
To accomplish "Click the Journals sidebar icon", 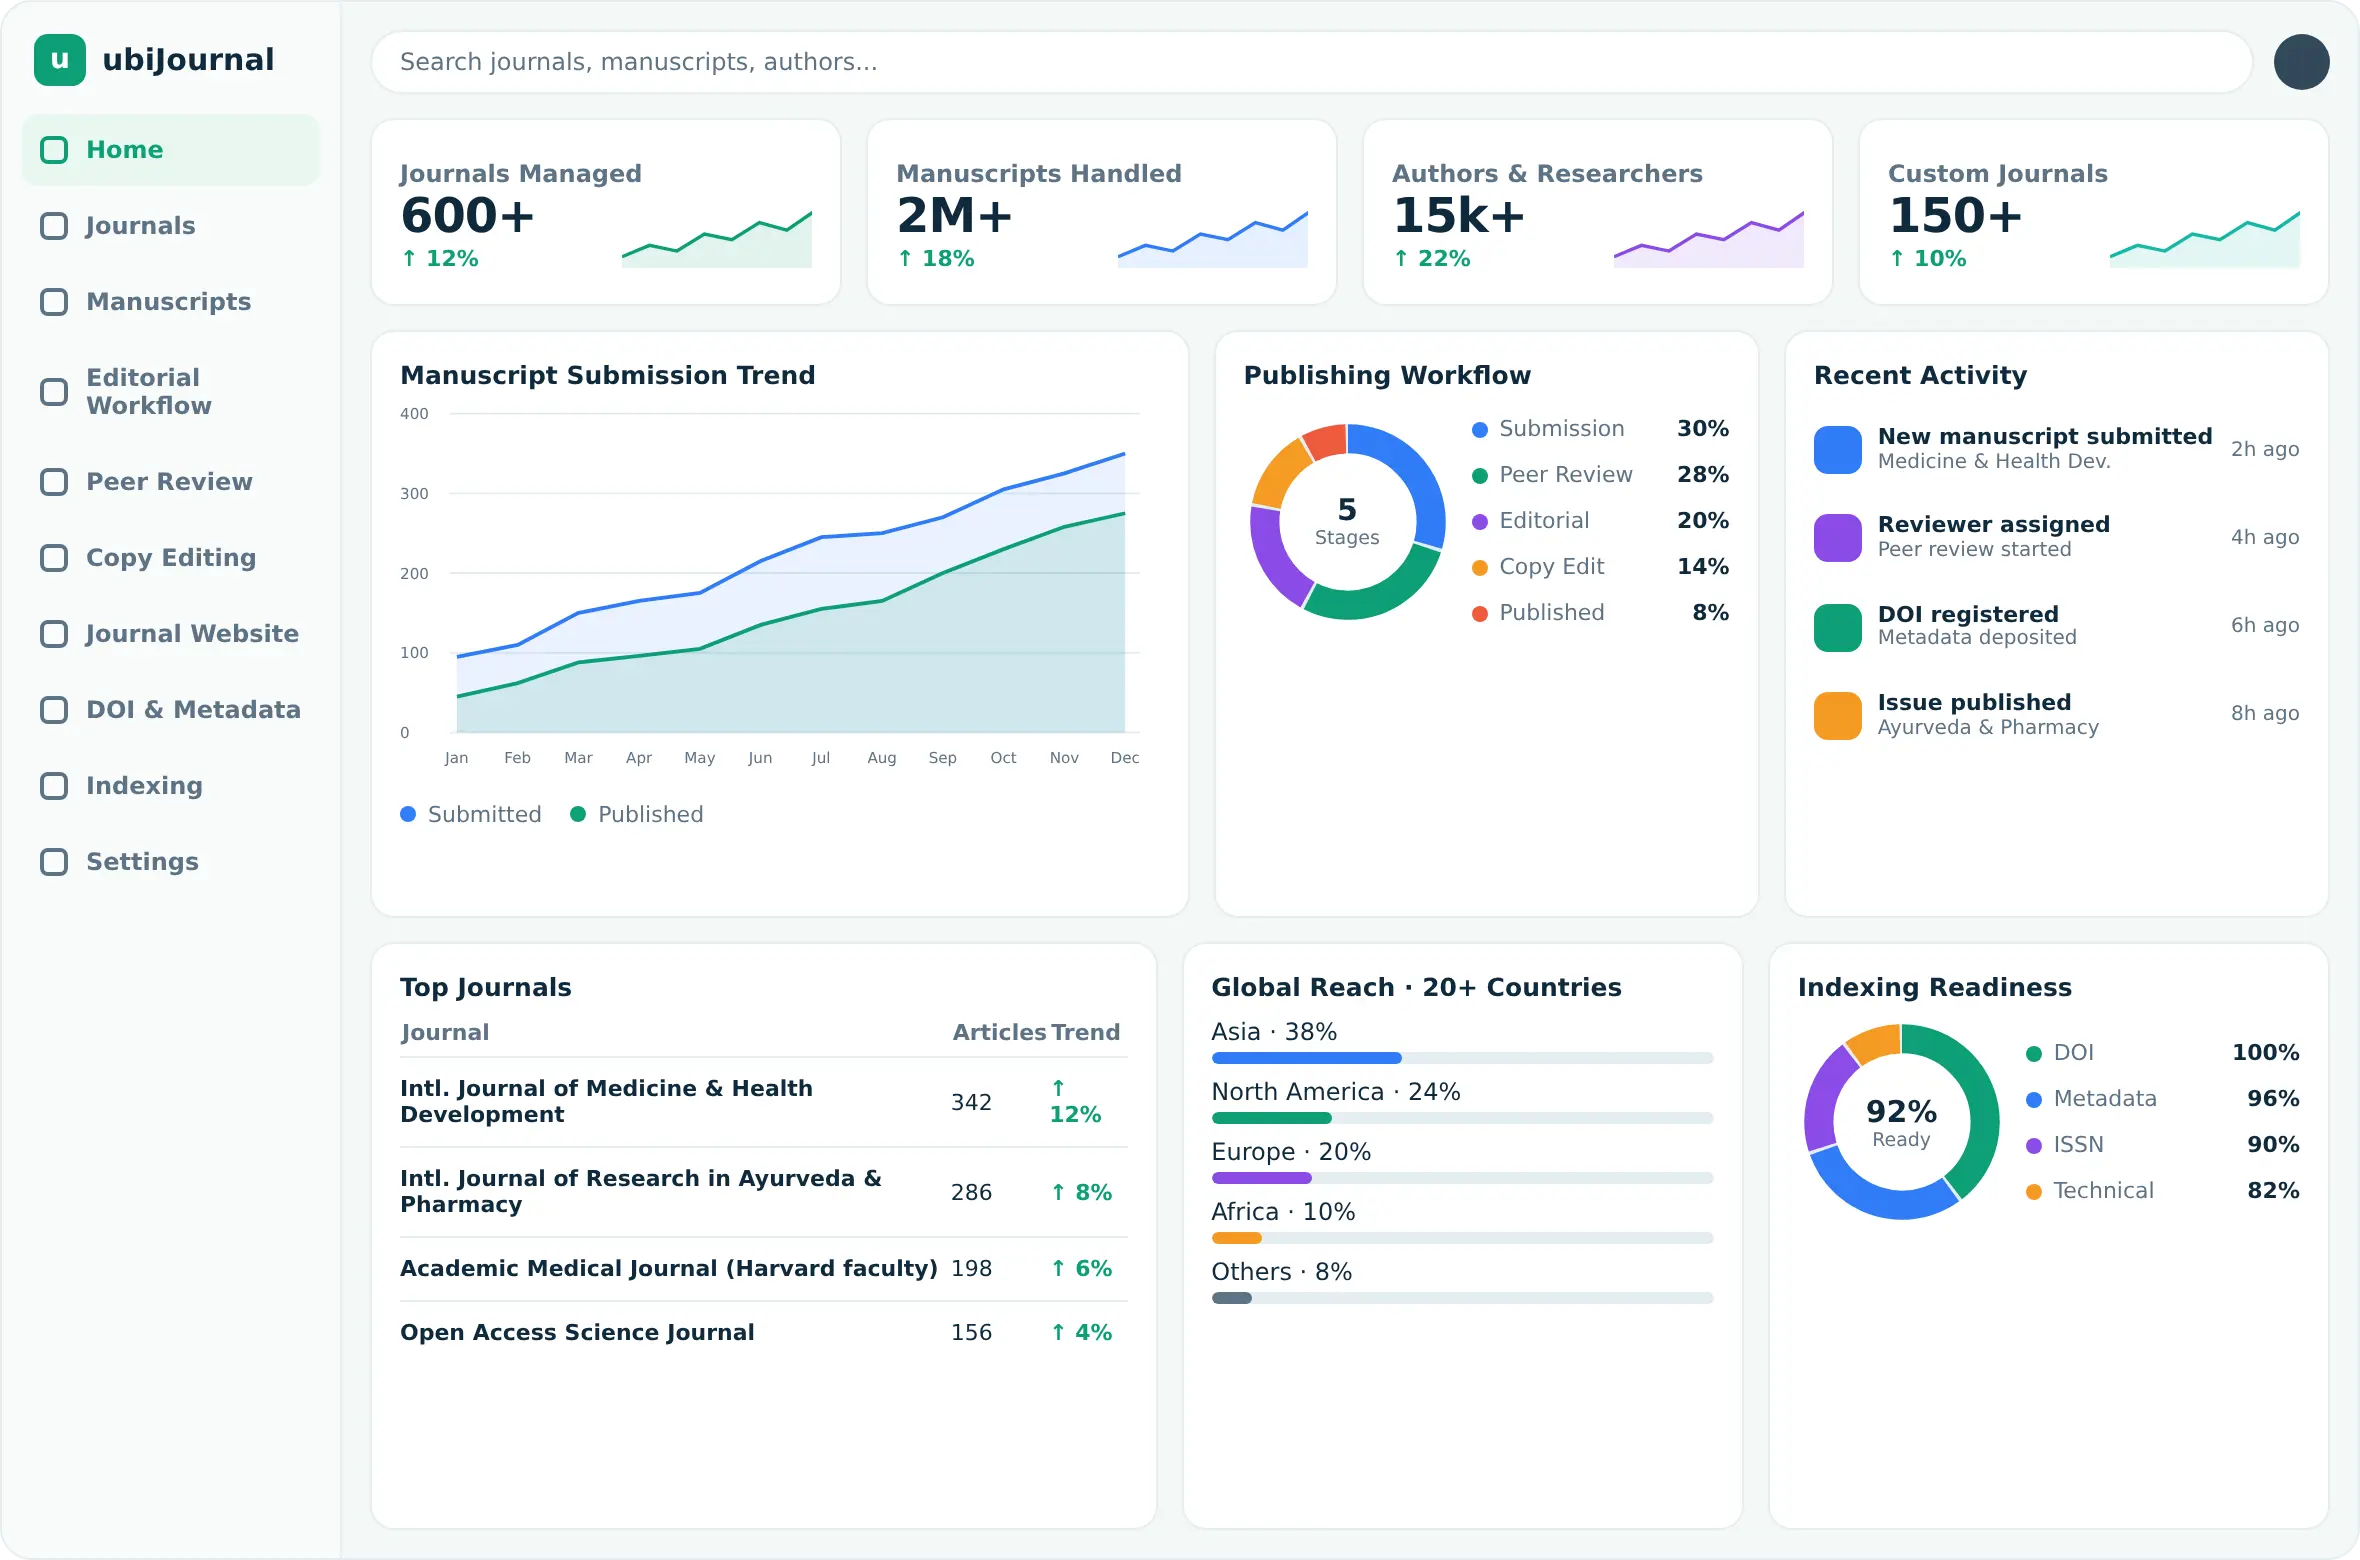I will click(54, 226).
